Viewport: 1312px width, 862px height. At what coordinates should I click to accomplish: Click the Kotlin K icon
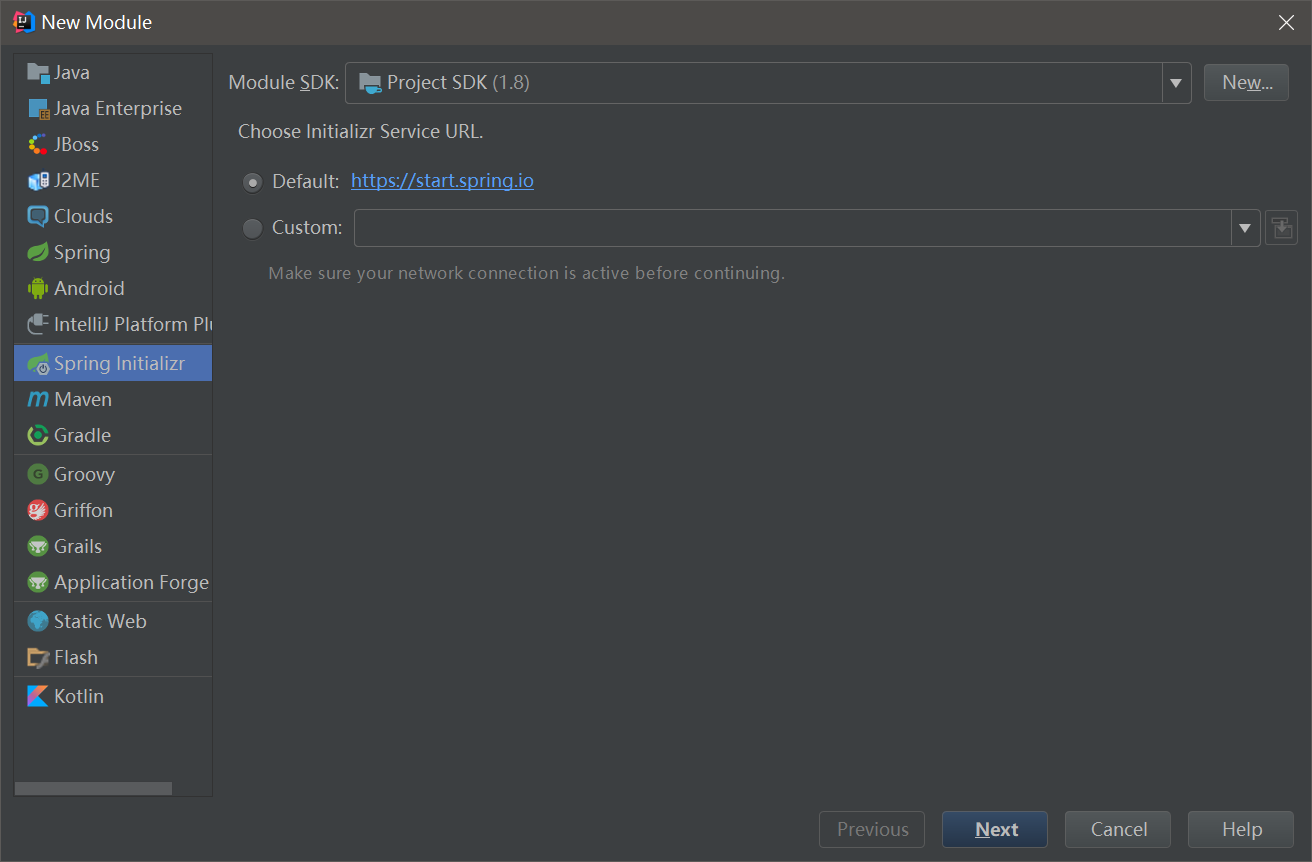click(38, 697)
